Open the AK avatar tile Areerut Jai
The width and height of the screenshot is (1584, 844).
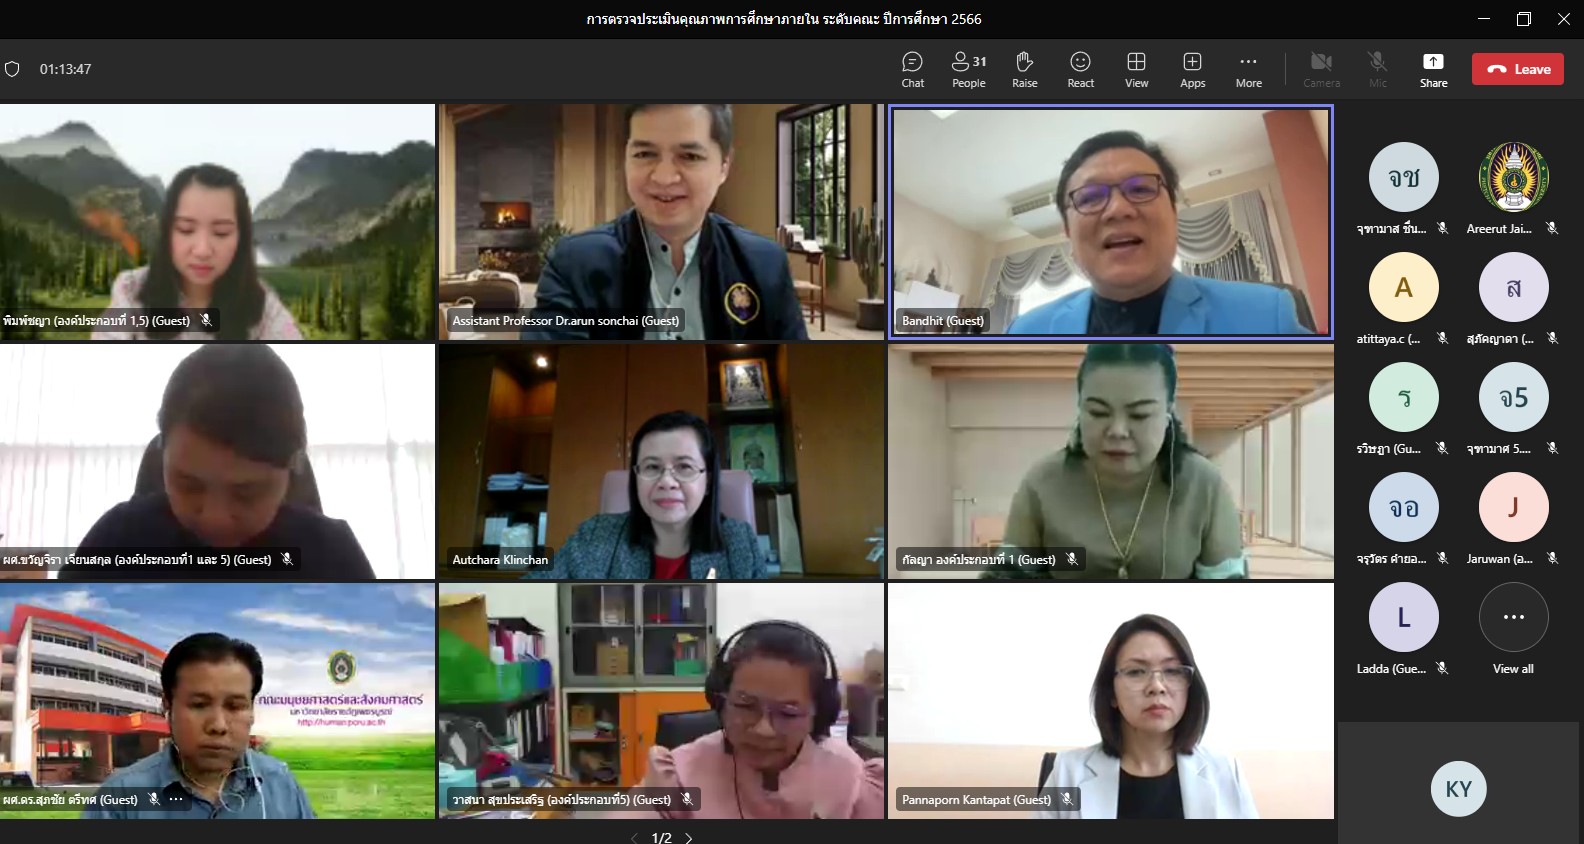tap(1513, 178)
